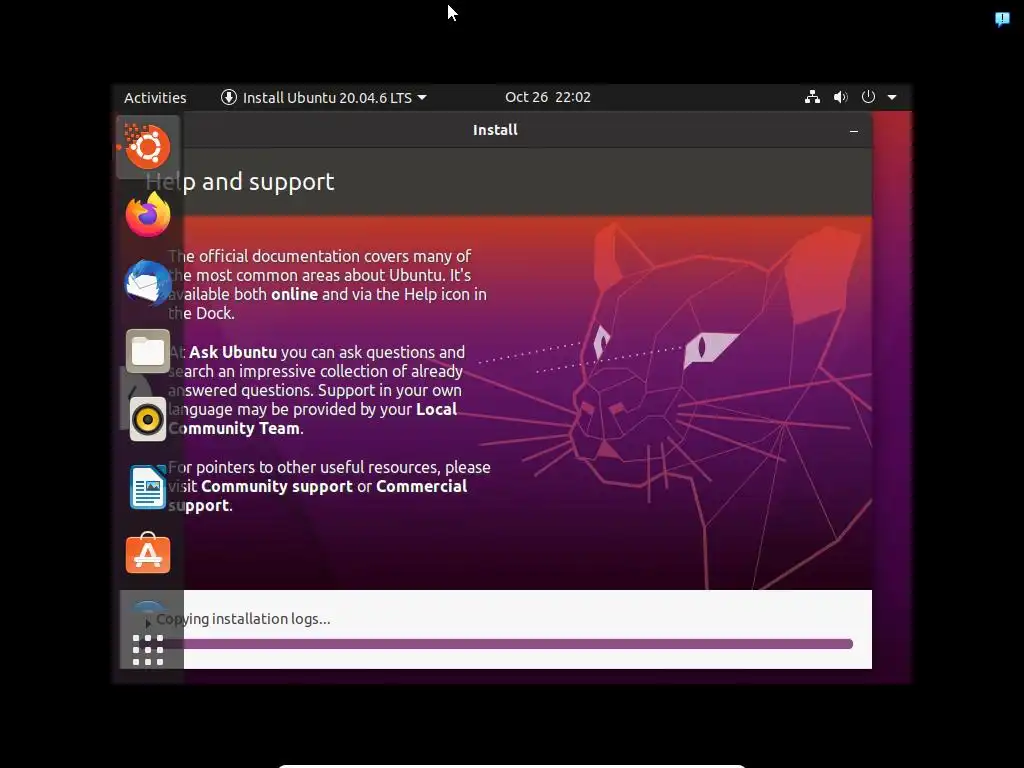Viewport: 1024px width, 768px height.
Task: Open the Ubuntu installer icon in dock
Action: click(148, 146)
